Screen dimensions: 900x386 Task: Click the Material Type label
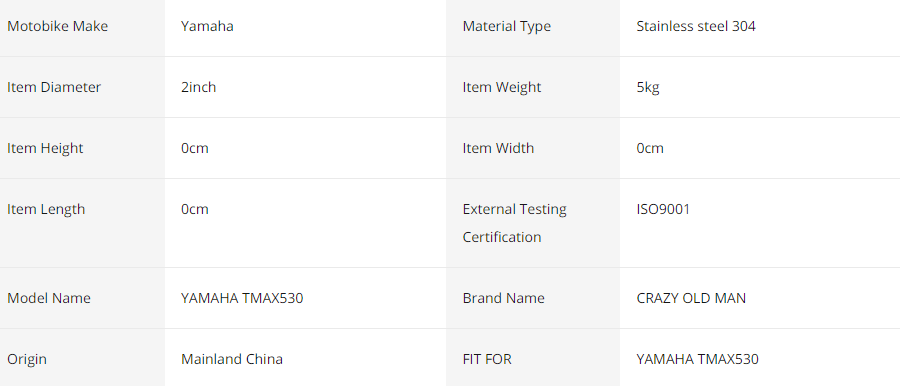pos(507,26)
